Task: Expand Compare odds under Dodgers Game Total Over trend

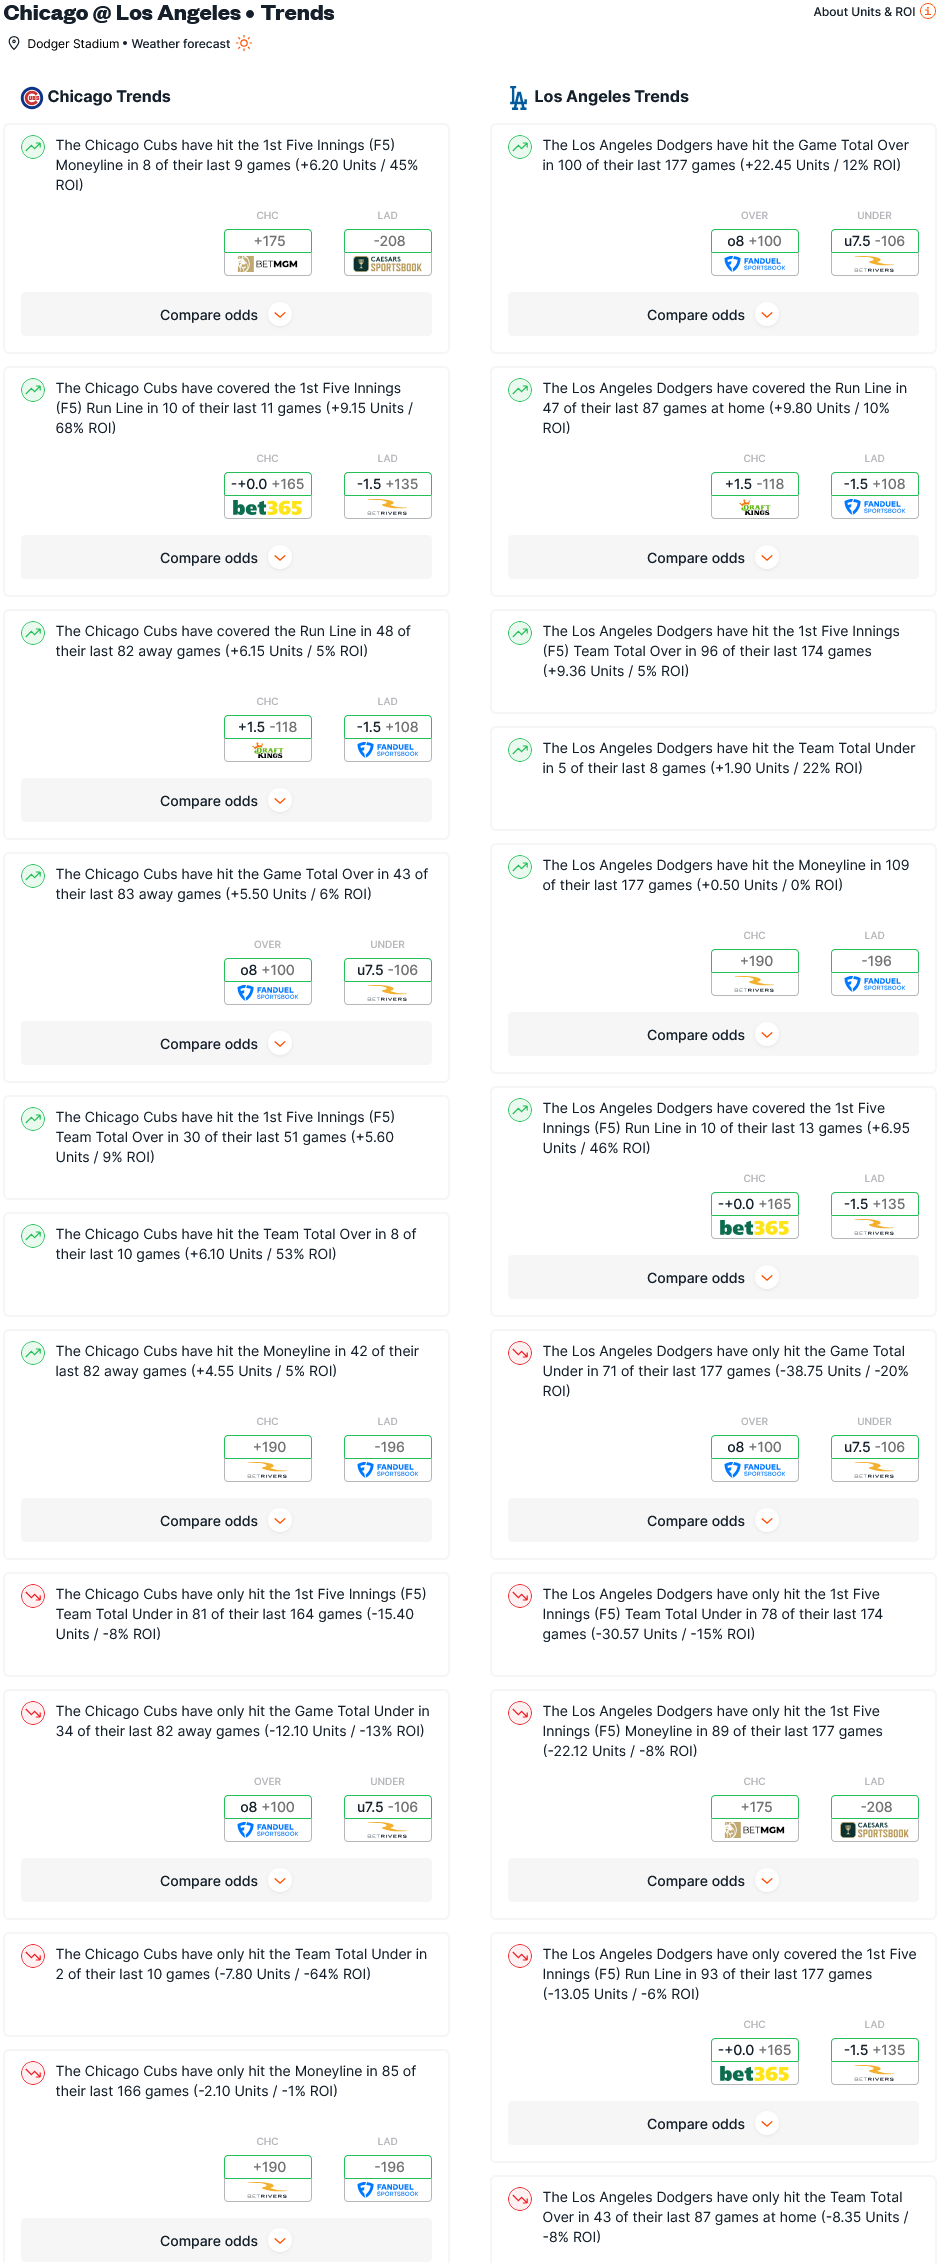Action: tap(713, 315)
